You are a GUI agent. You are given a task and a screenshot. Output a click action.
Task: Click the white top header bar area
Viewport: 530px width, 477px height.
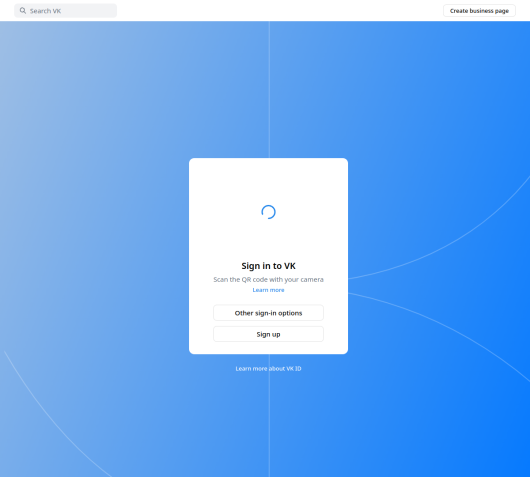[x=270, y=10]
